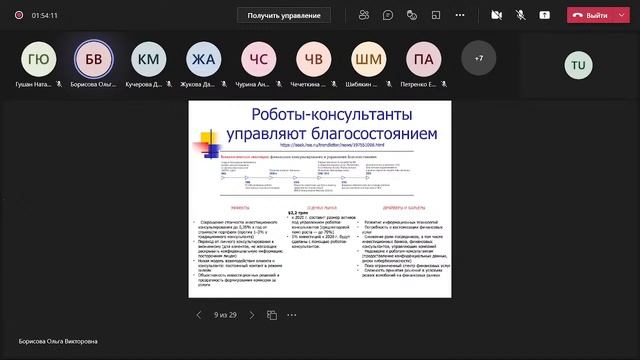Click the slide counter 9 из 29
Screen dimensions: 640x360
tap(225, 315)
